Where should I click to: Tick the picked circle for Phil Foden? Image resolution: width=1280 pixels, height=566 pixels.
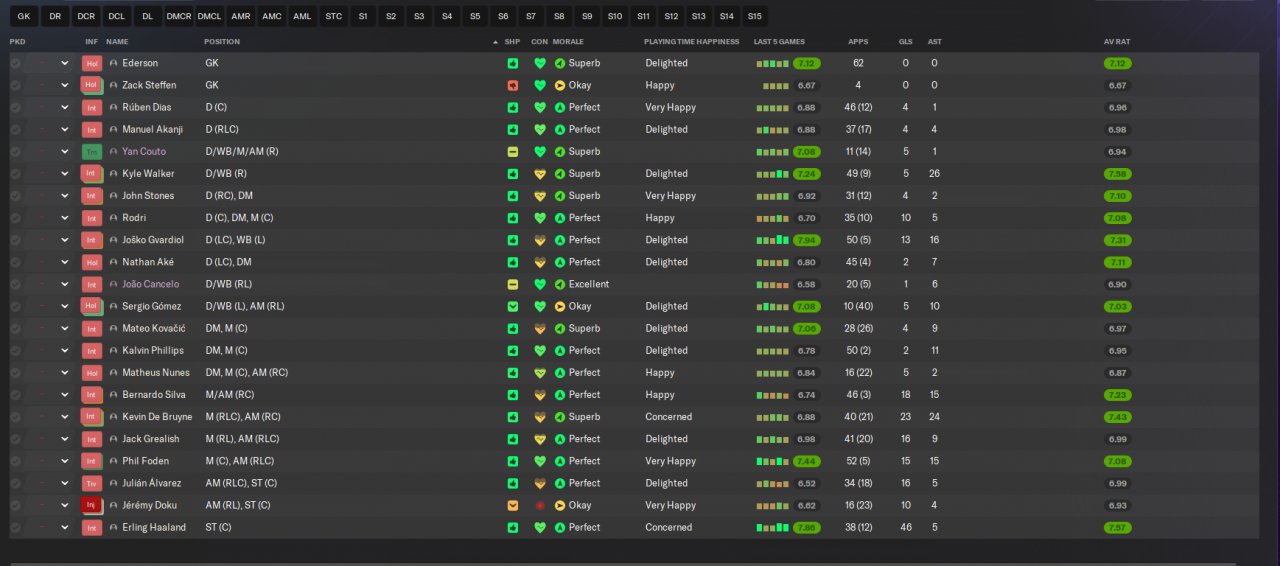(x=15, y=461)
